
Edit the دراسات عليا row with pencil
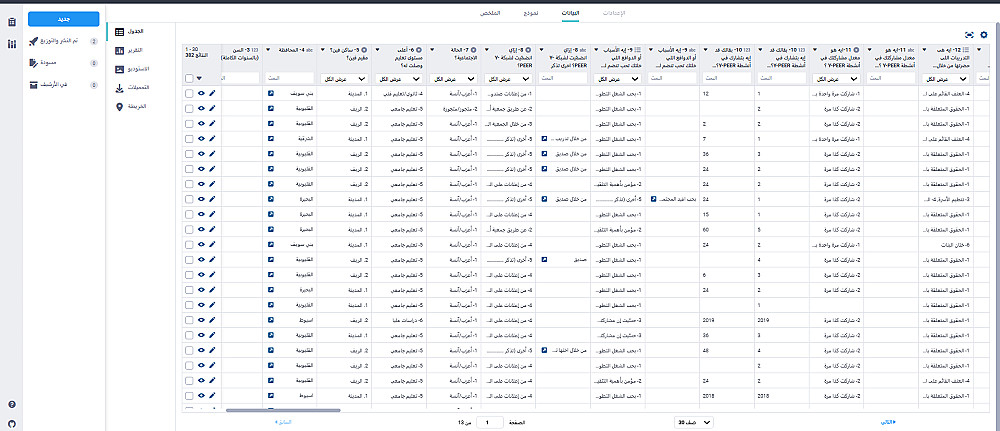[212, 320]
